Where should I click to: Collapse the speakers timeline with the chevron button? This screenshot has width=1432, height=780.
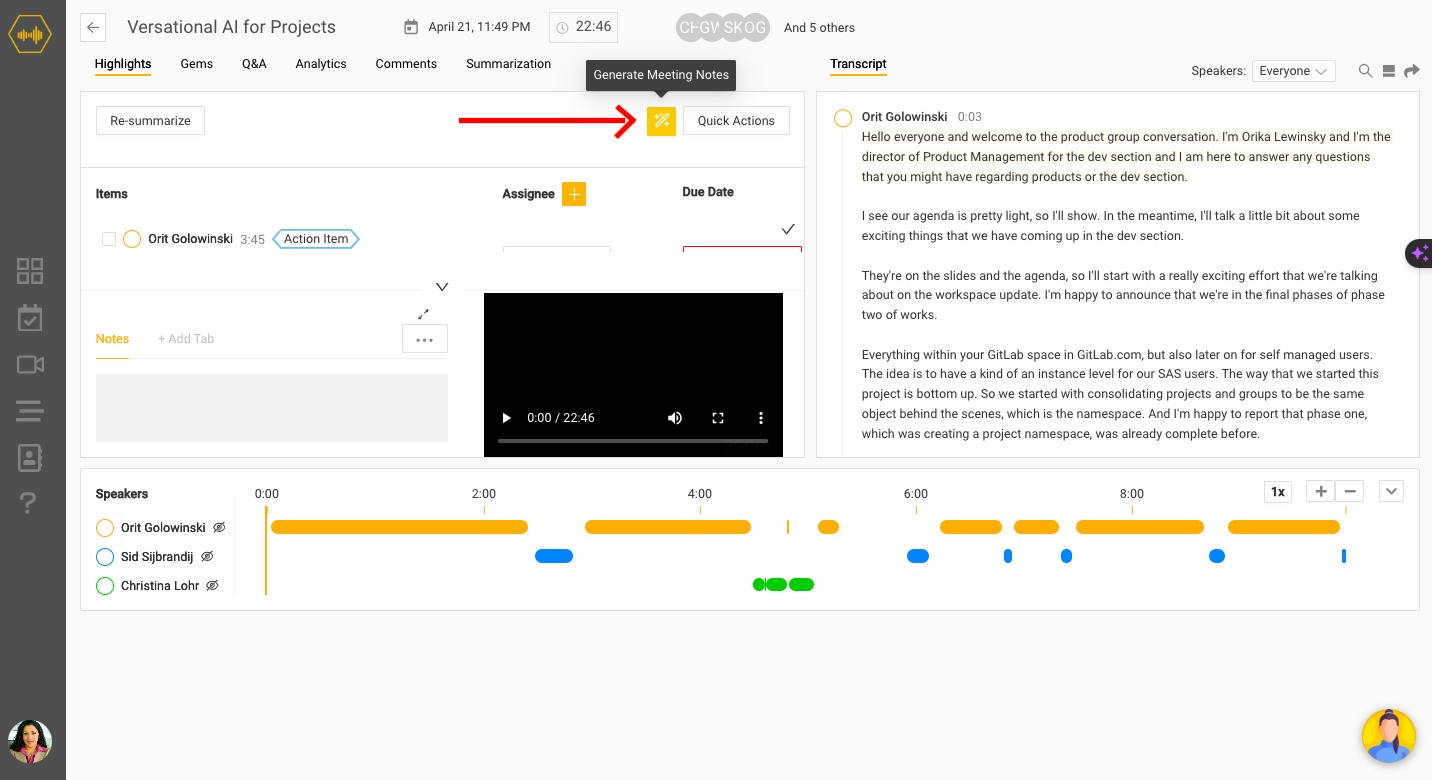click(1391, 491)
